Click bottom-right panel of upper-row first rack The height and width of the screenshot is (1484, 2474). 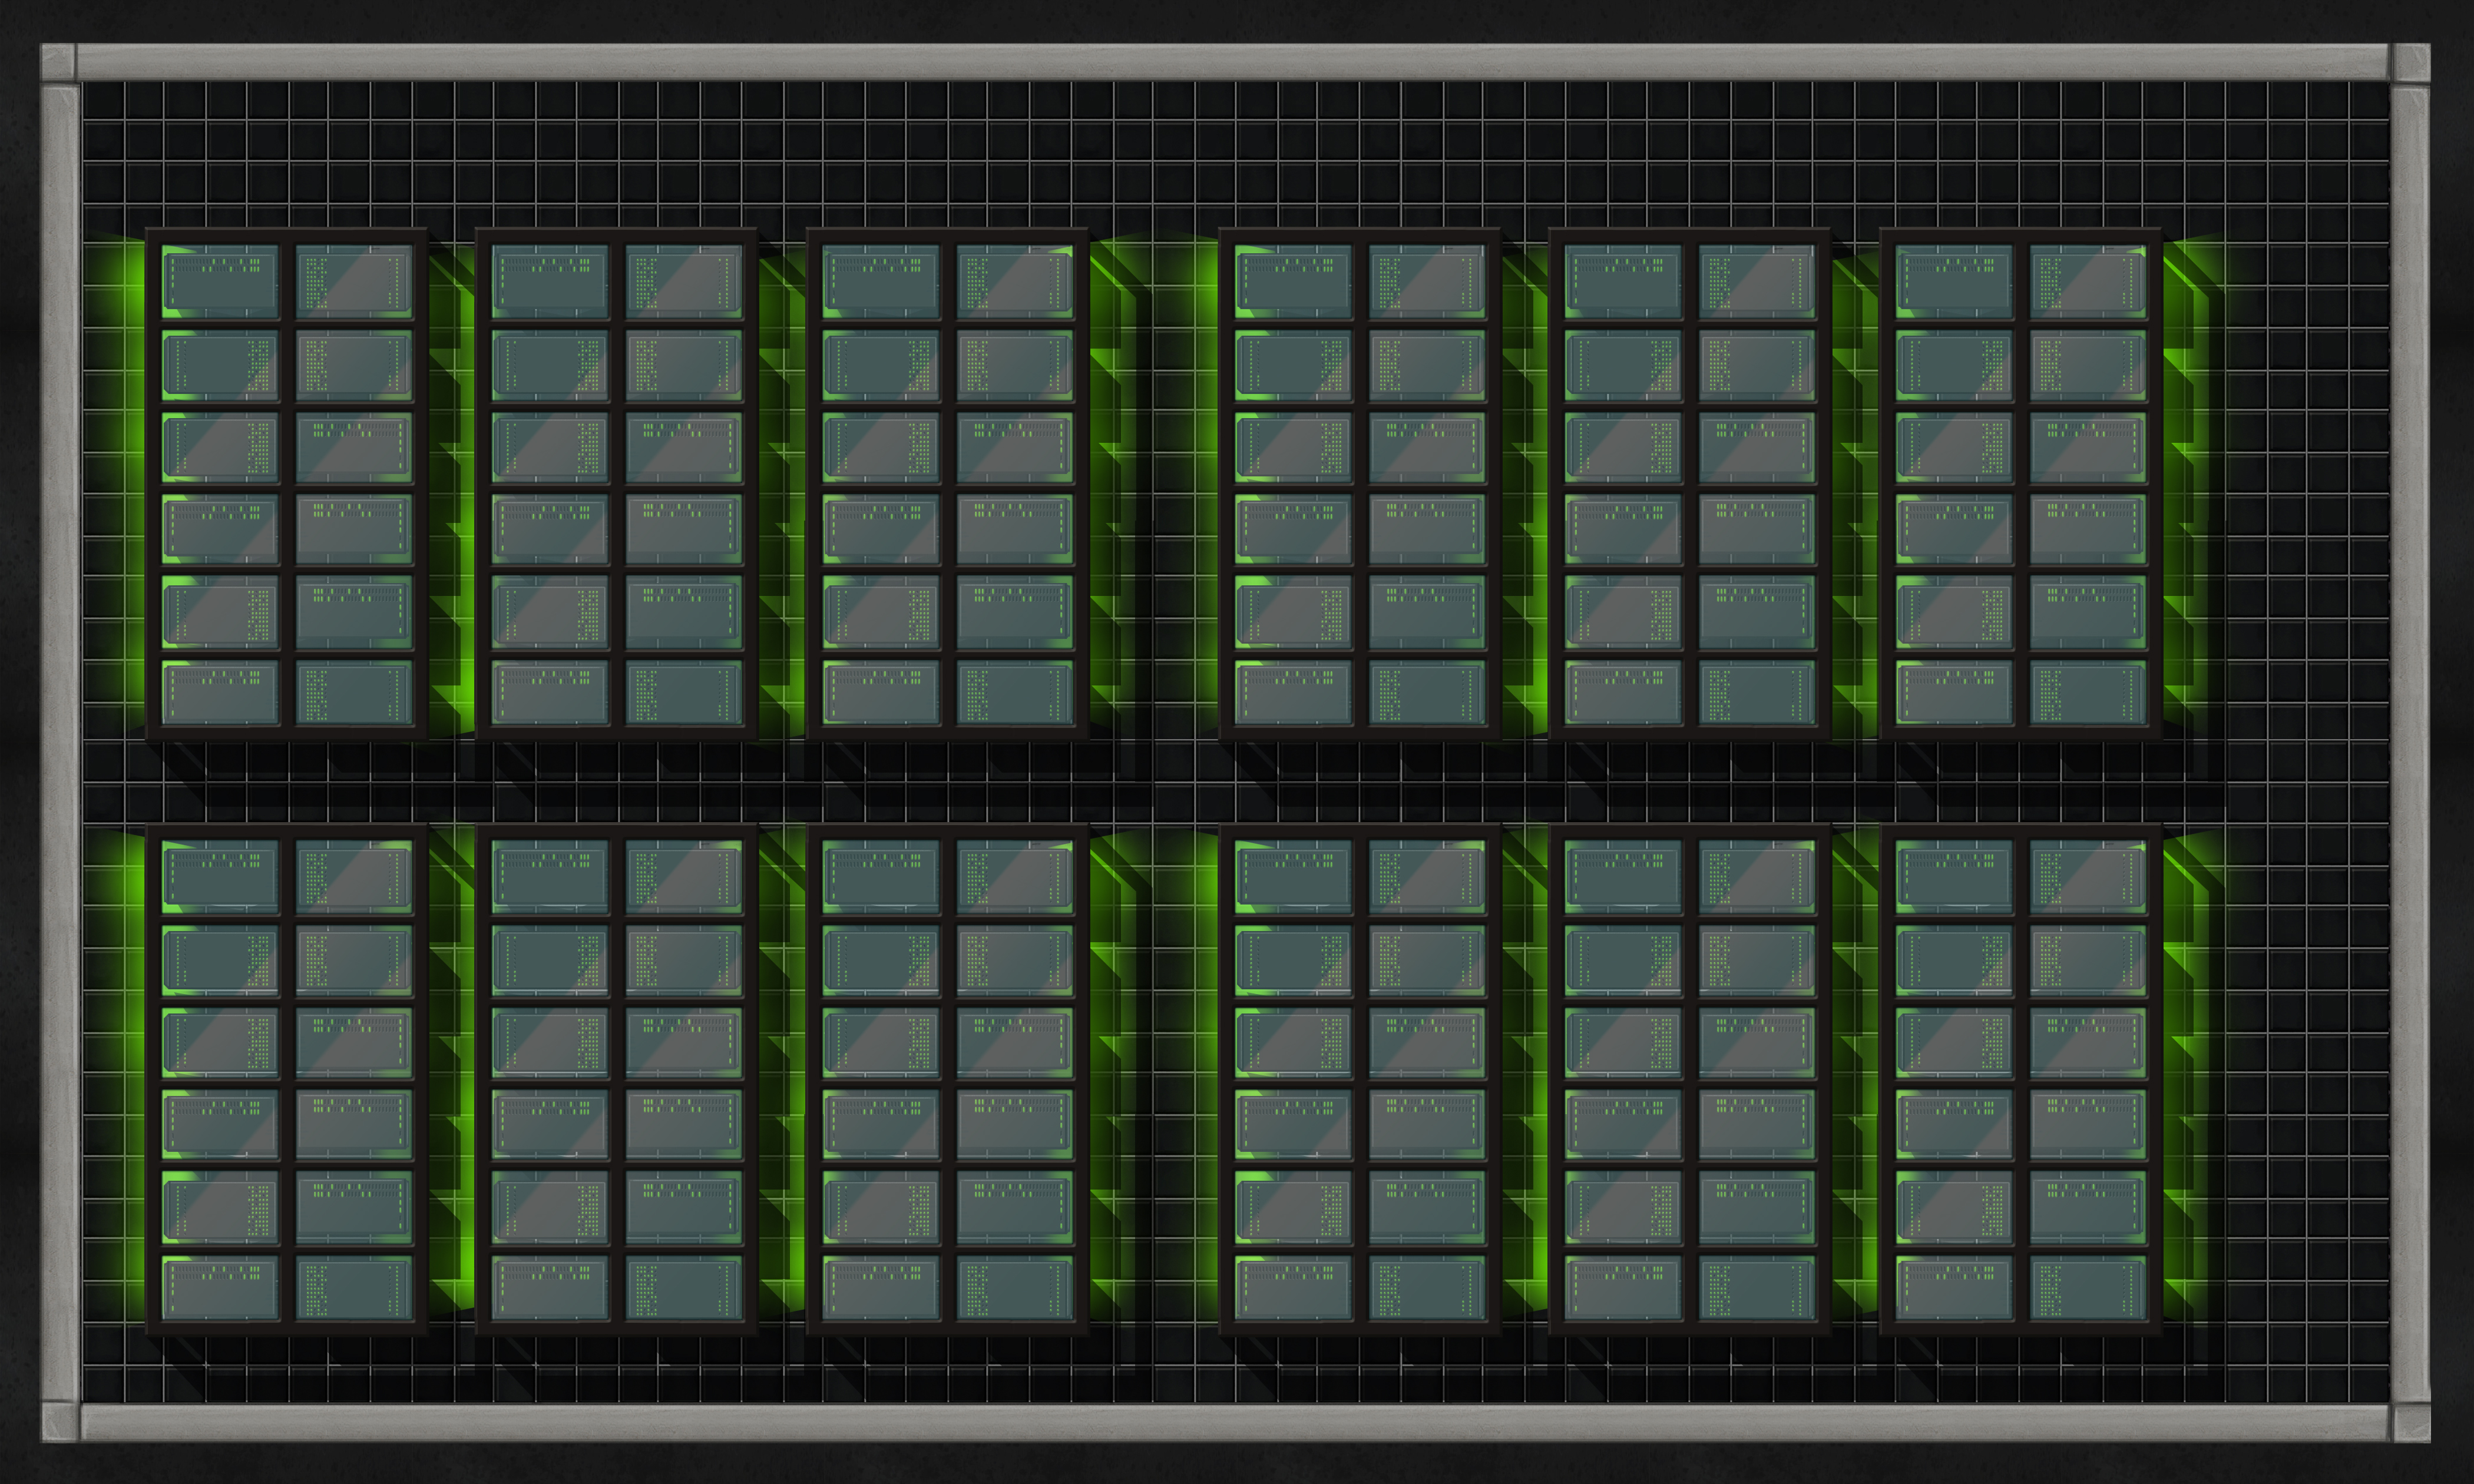point(354,691)
